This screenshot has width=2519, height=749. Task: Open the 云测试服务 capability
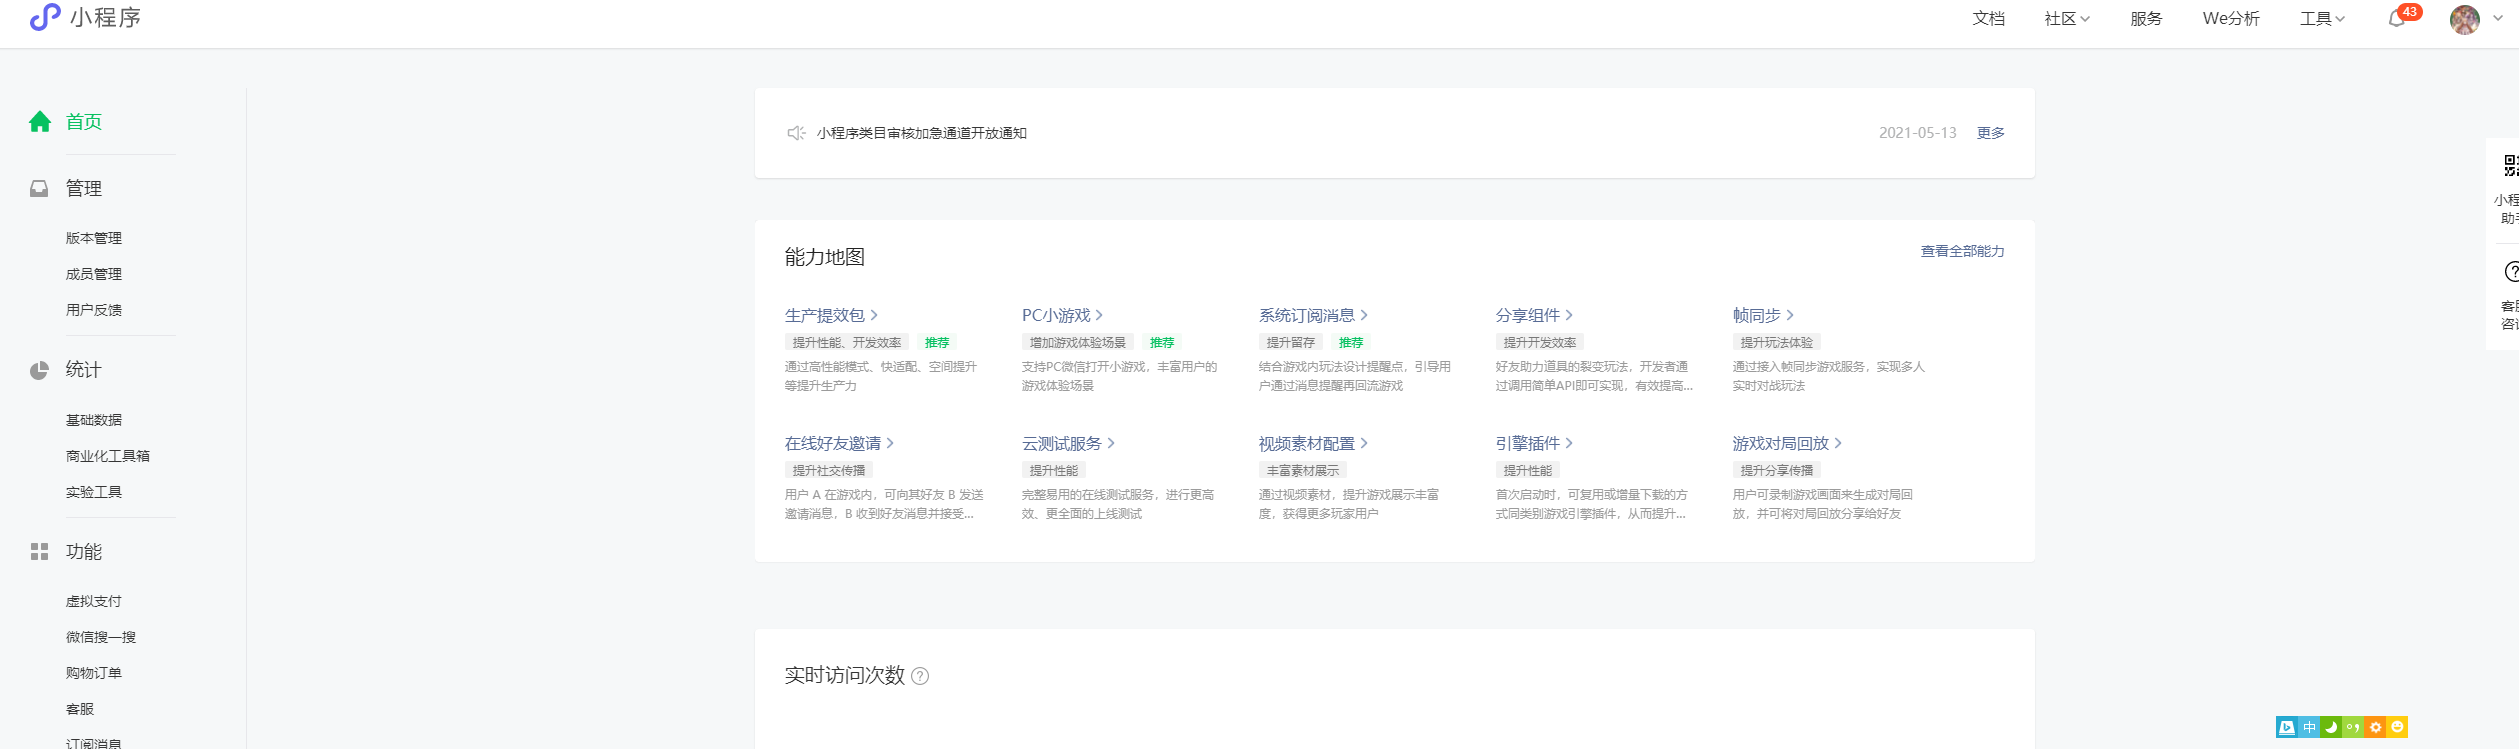tap(1061, 443)
